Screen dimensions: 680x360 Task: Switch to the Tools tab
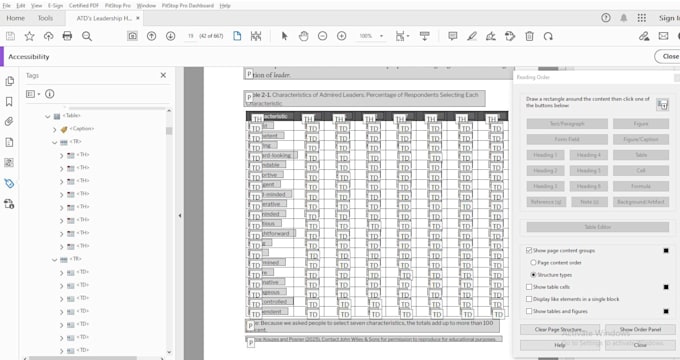(x=45, y=18)
